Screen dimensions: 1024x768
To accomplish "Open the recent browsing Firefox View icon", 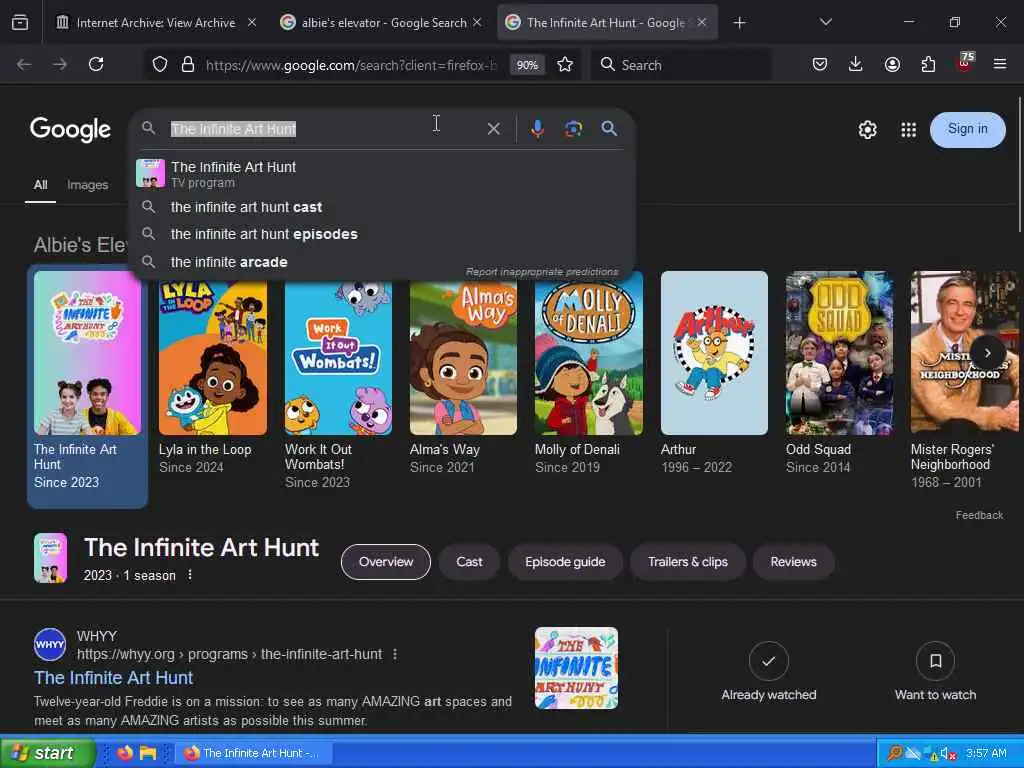I will tap(20, 23).
